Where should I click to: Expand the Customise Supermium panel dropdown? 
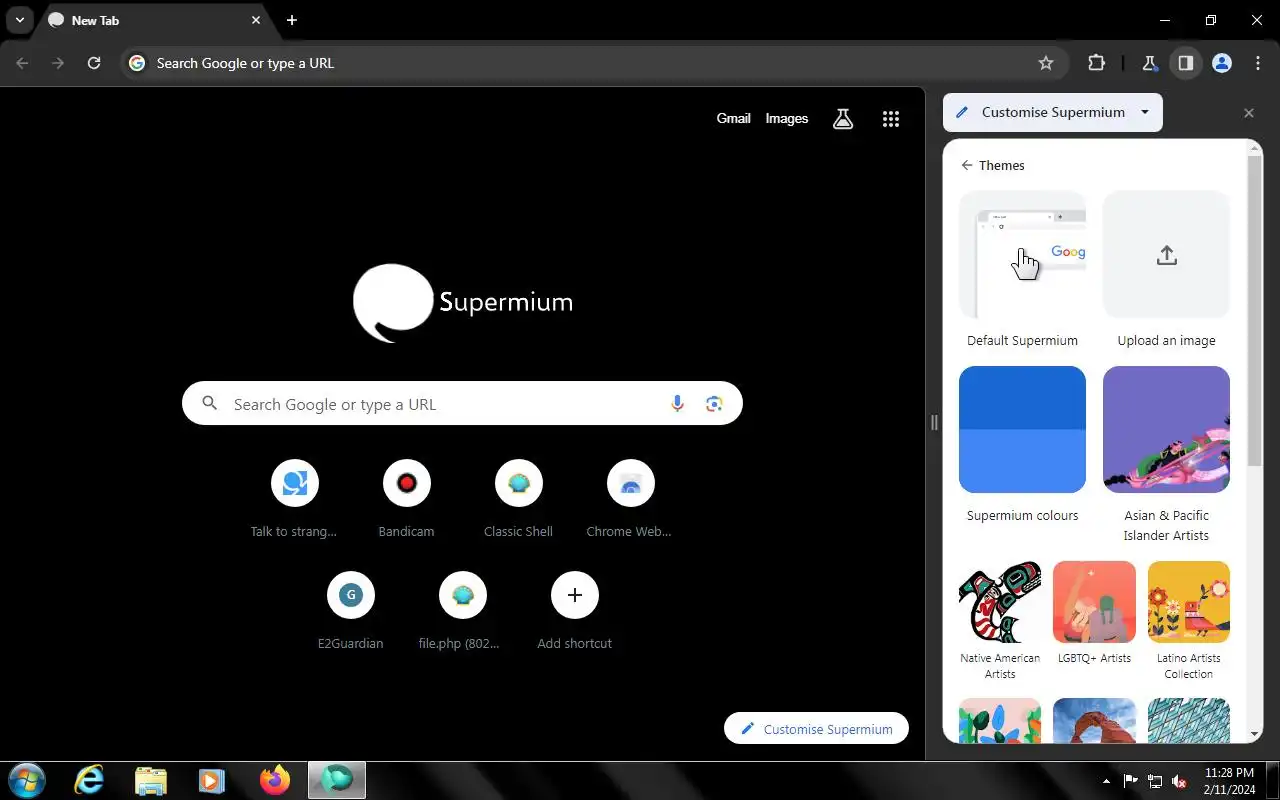1145,112
